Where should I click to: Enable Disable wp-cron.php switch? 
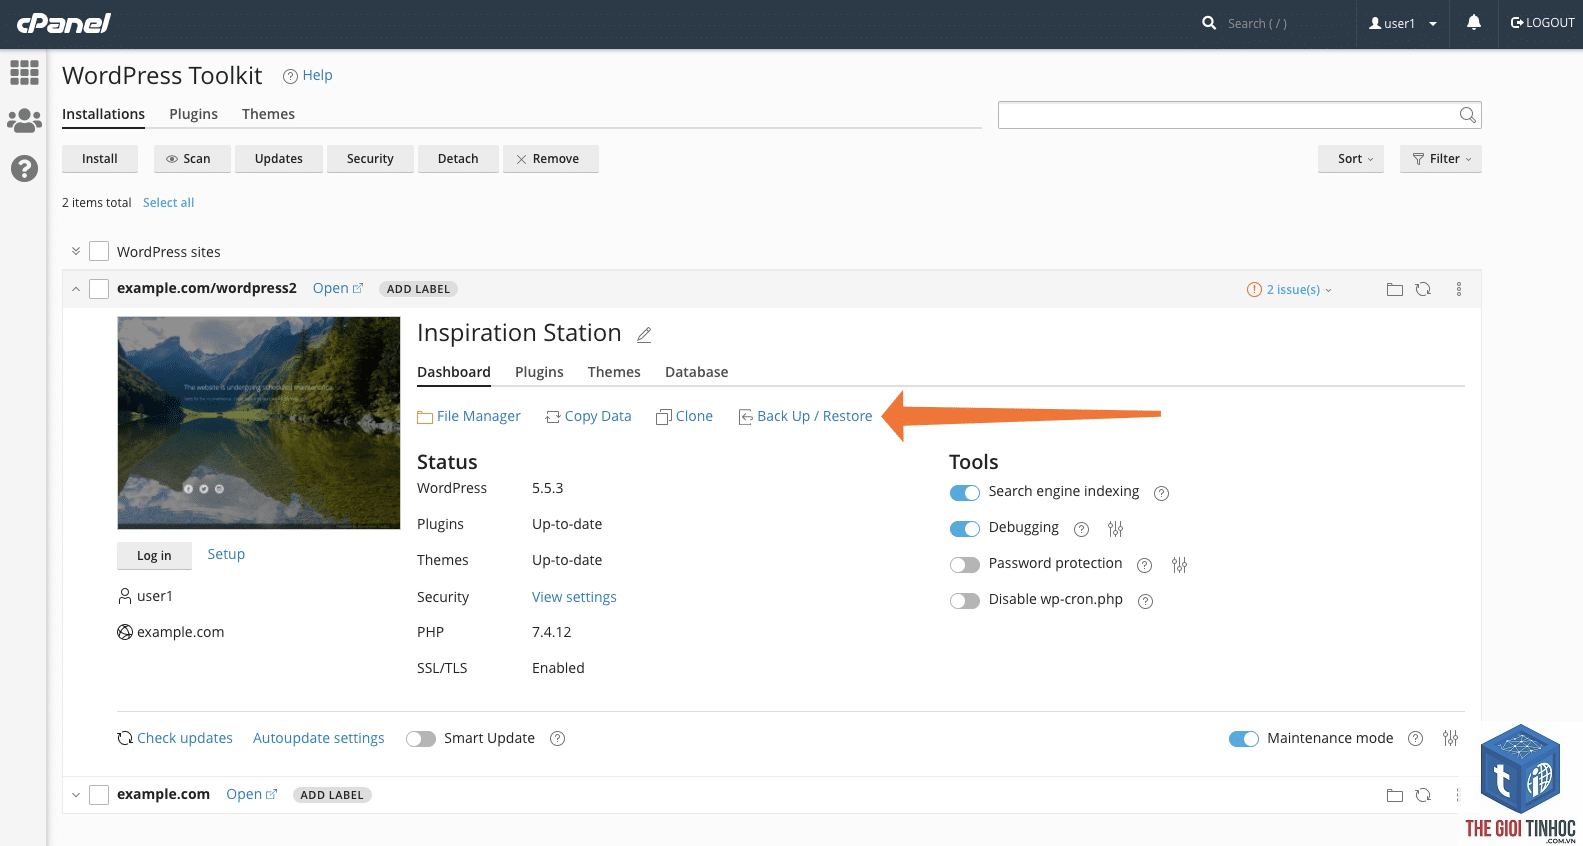(x=964, y=600)
